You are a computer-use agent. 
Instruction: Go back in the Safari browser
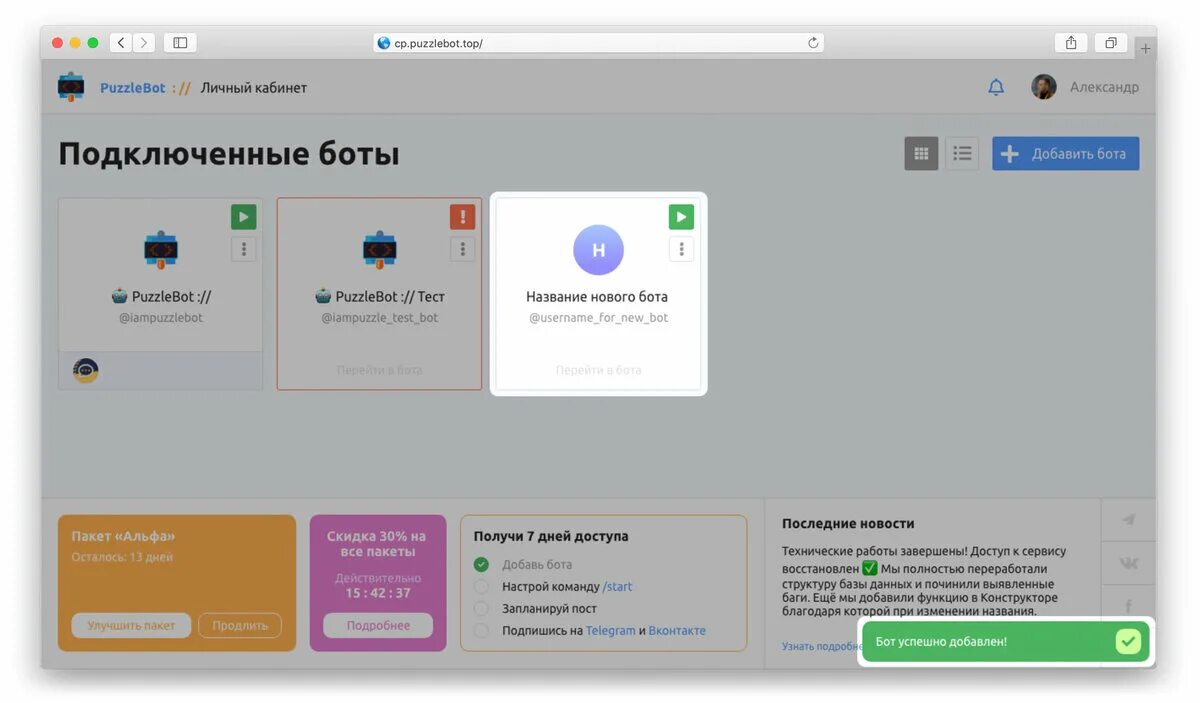pyautogui.click(x=121, y=43)
